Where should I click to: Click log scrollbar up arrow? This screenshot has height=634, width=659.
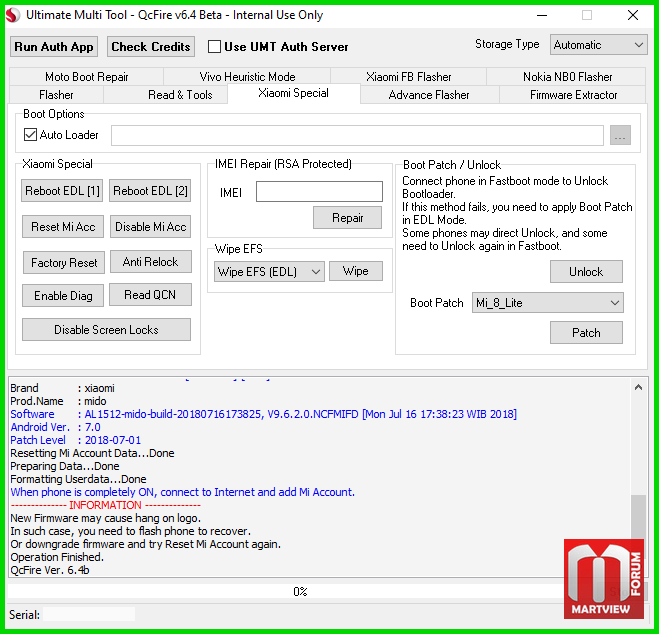[638, 387]
